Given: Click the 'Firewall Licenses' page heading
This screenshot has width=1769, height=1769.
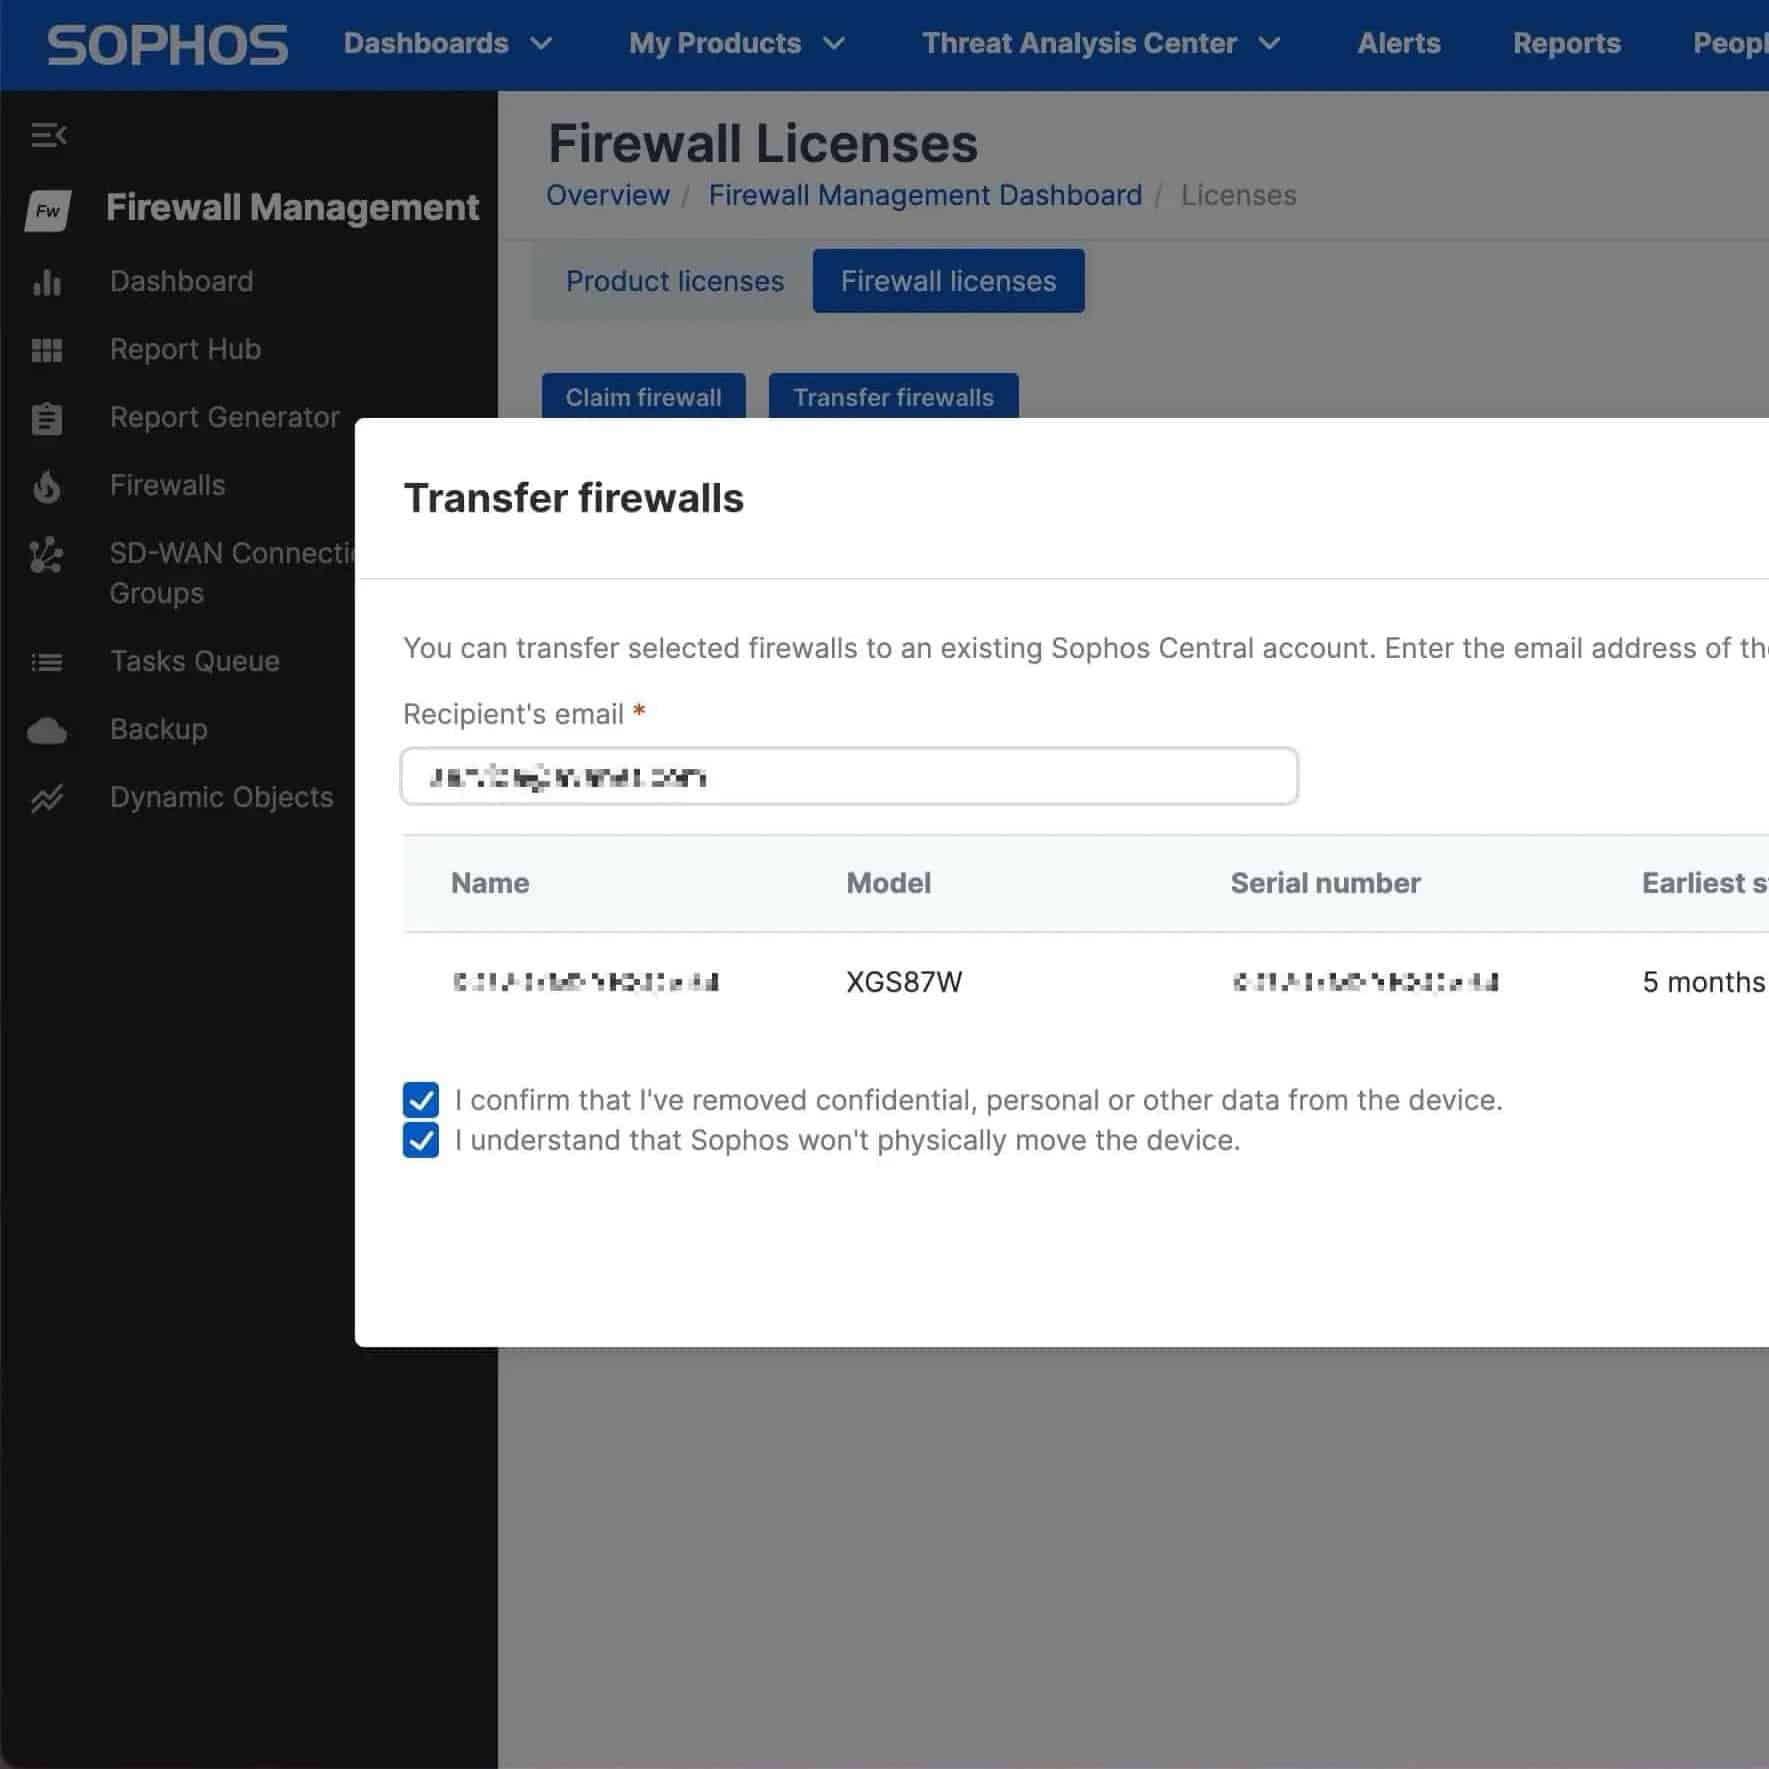Looking at the screenshot, I should (762, 143).
